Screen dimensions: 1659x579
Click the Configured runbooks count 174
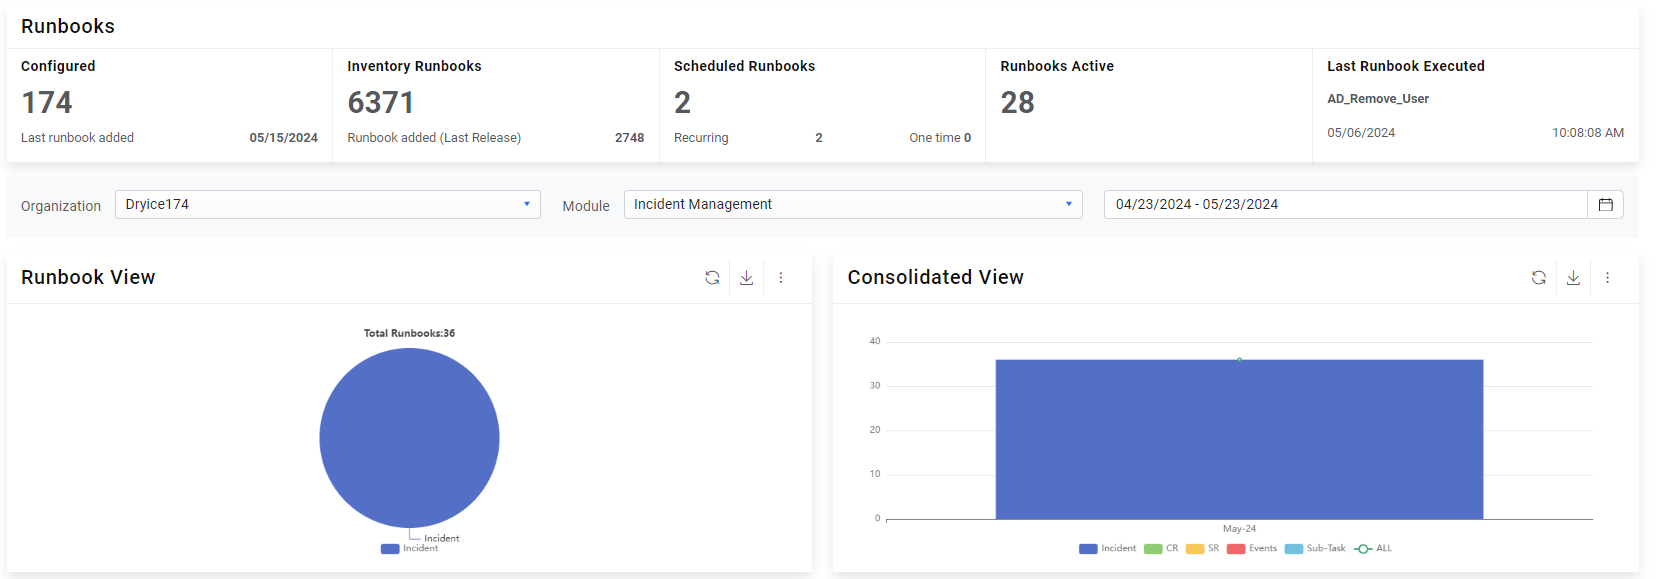tap(47, 103)
